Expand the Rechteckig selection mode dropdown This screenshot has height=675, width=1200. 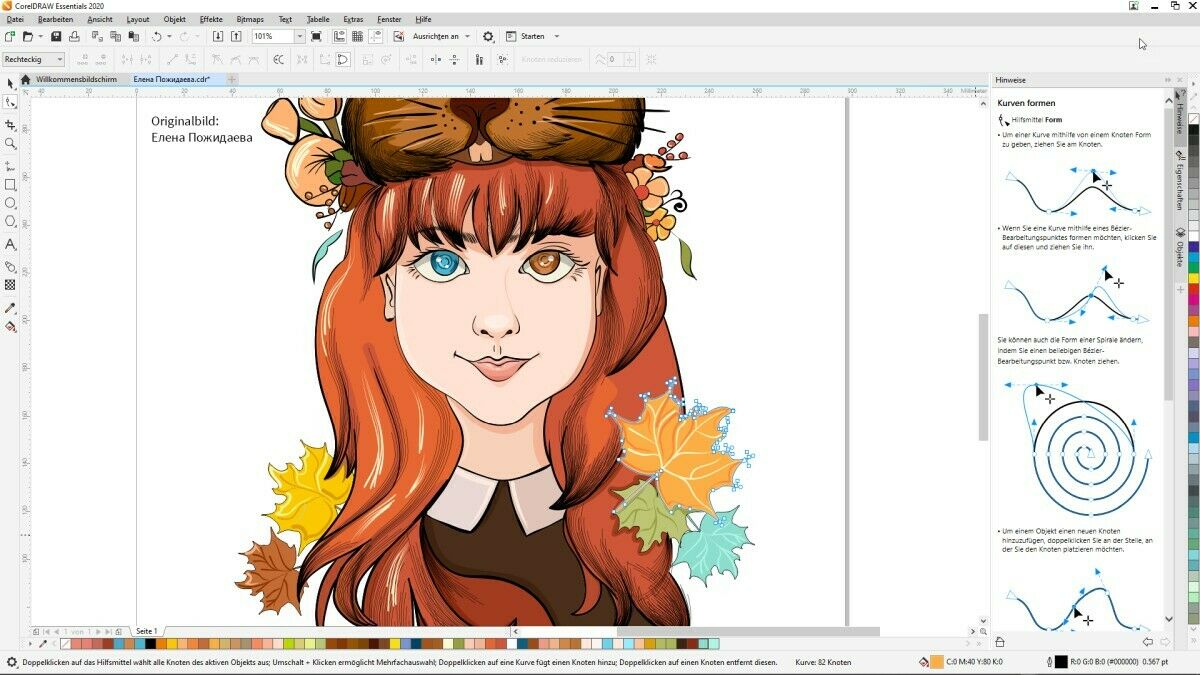60,60
